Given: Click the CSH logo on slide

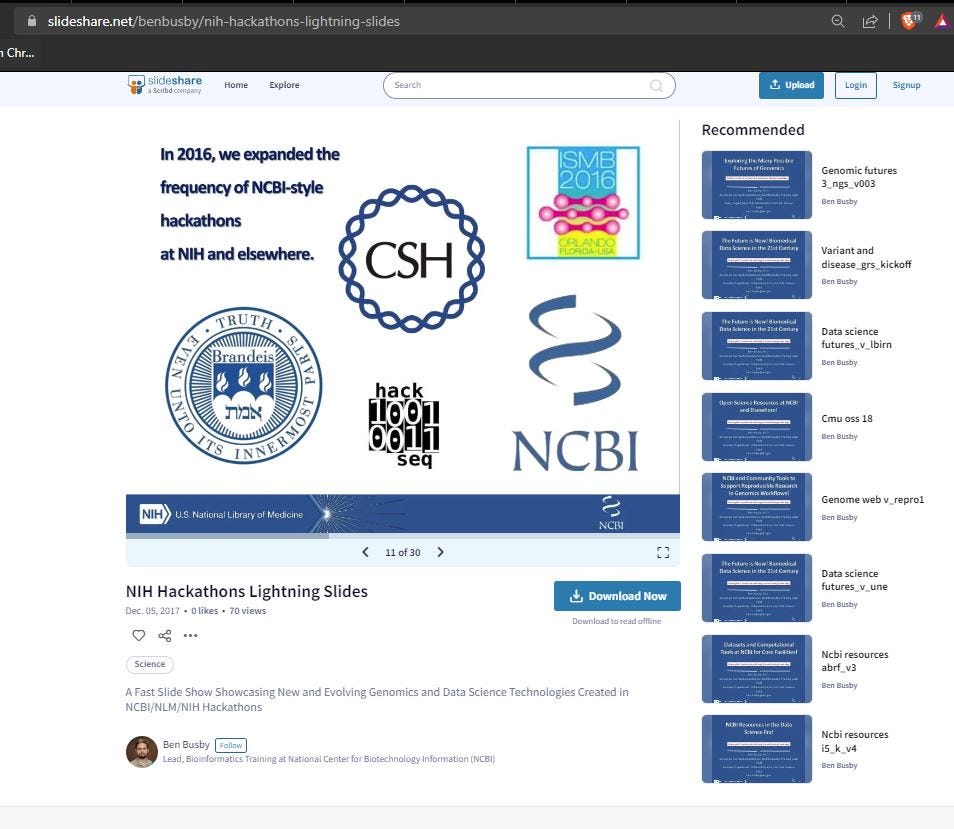Looking at the screenshot, I should pos(411,259).
